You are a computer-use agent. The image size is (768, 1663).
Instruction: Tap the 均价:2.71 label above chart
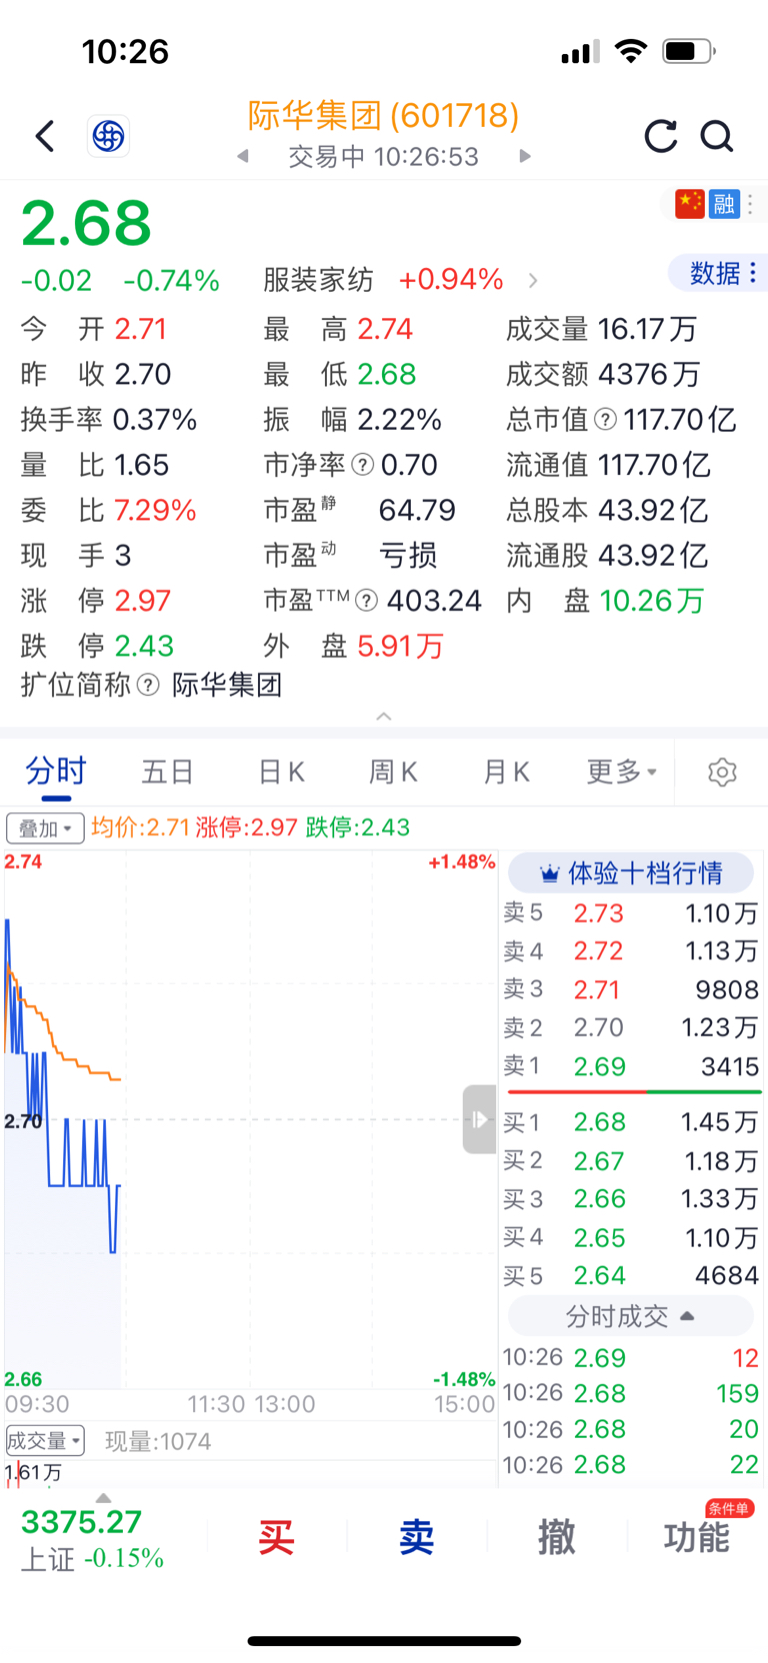click(x=140, y=828)
